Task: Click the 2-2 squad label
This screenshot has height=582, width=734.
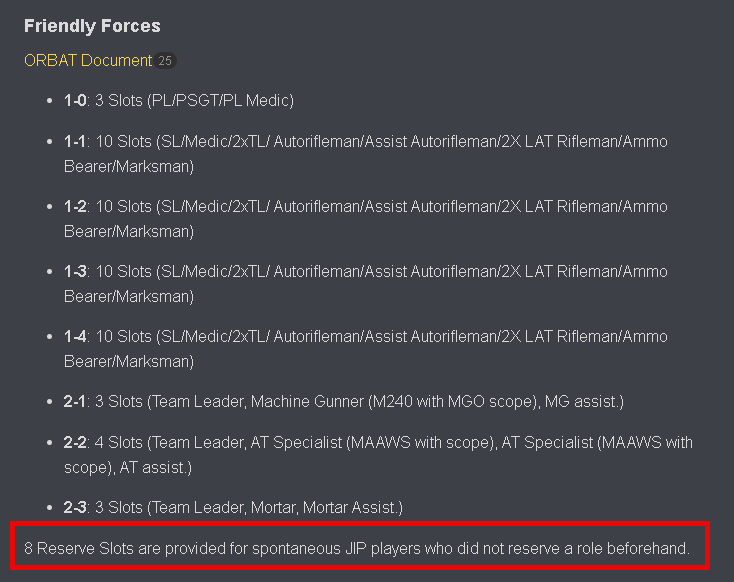Action: click(75, 442)
